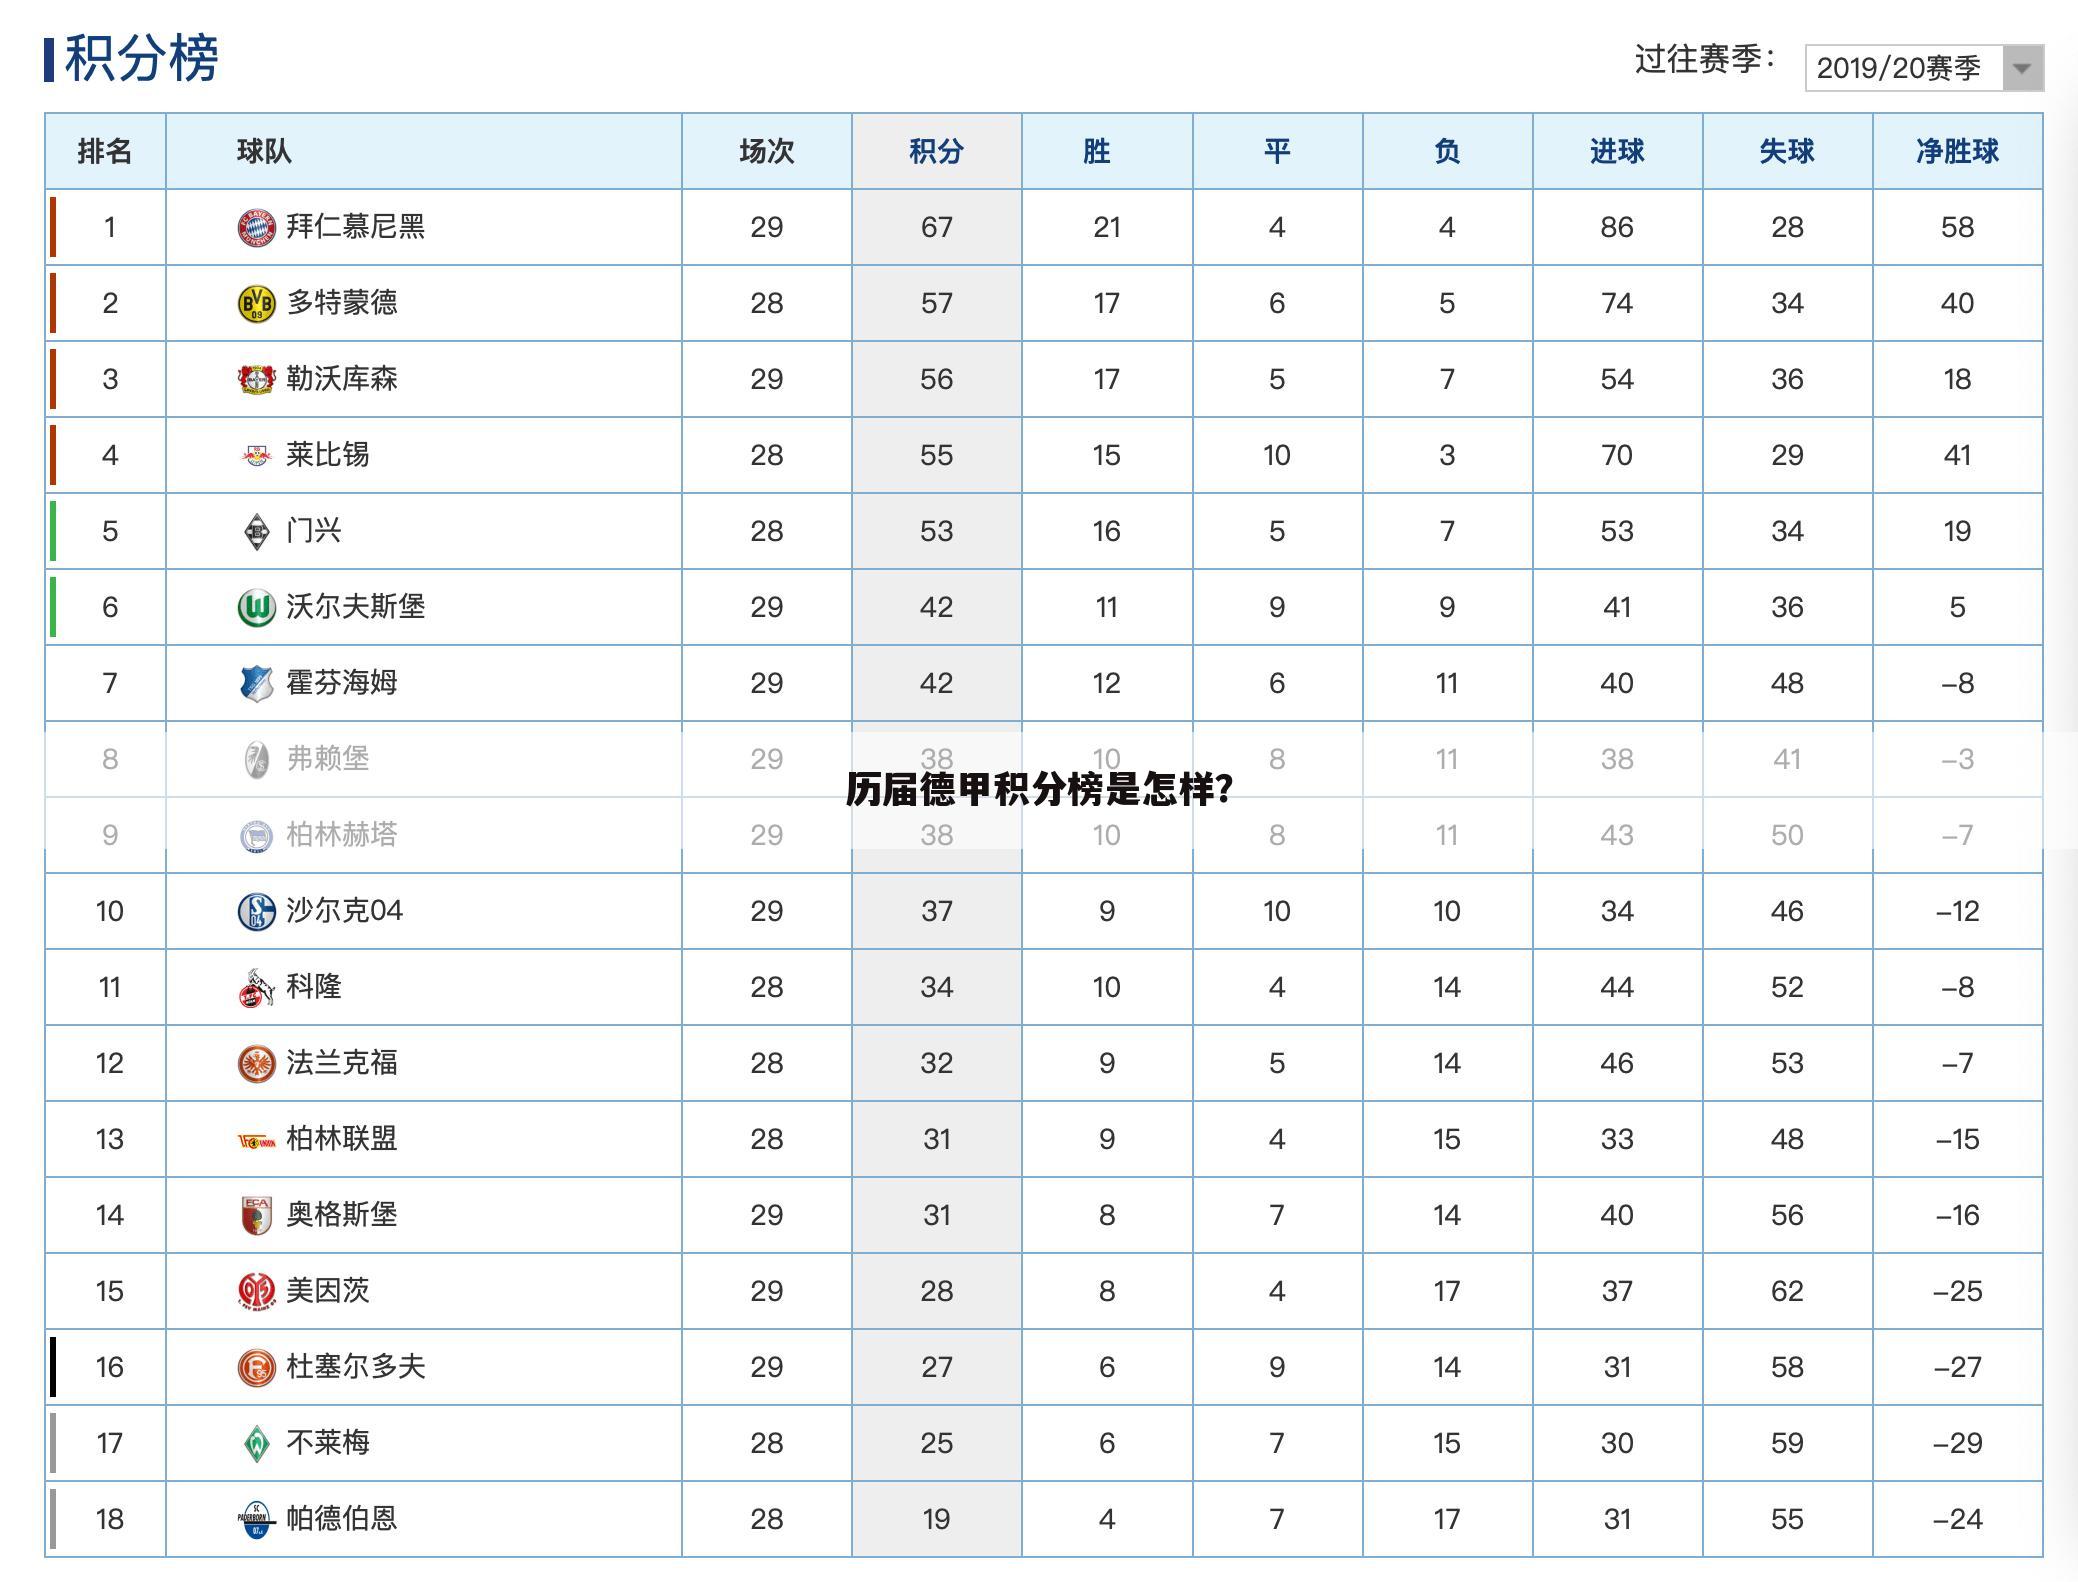Sort table by 积分 column header
The width and height of the screenshot is (2078, 1582).
coord(937,151)
